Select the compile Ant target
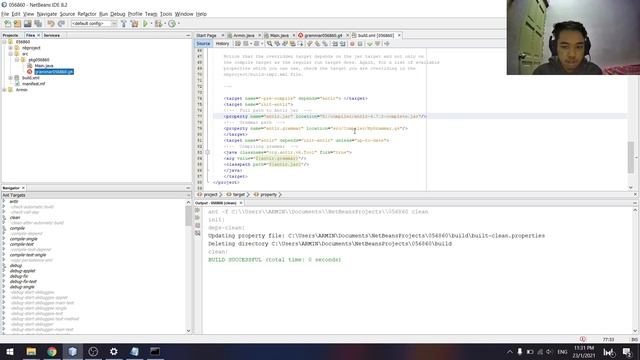This screenshot has height=360, width=640. coord(17,228)
